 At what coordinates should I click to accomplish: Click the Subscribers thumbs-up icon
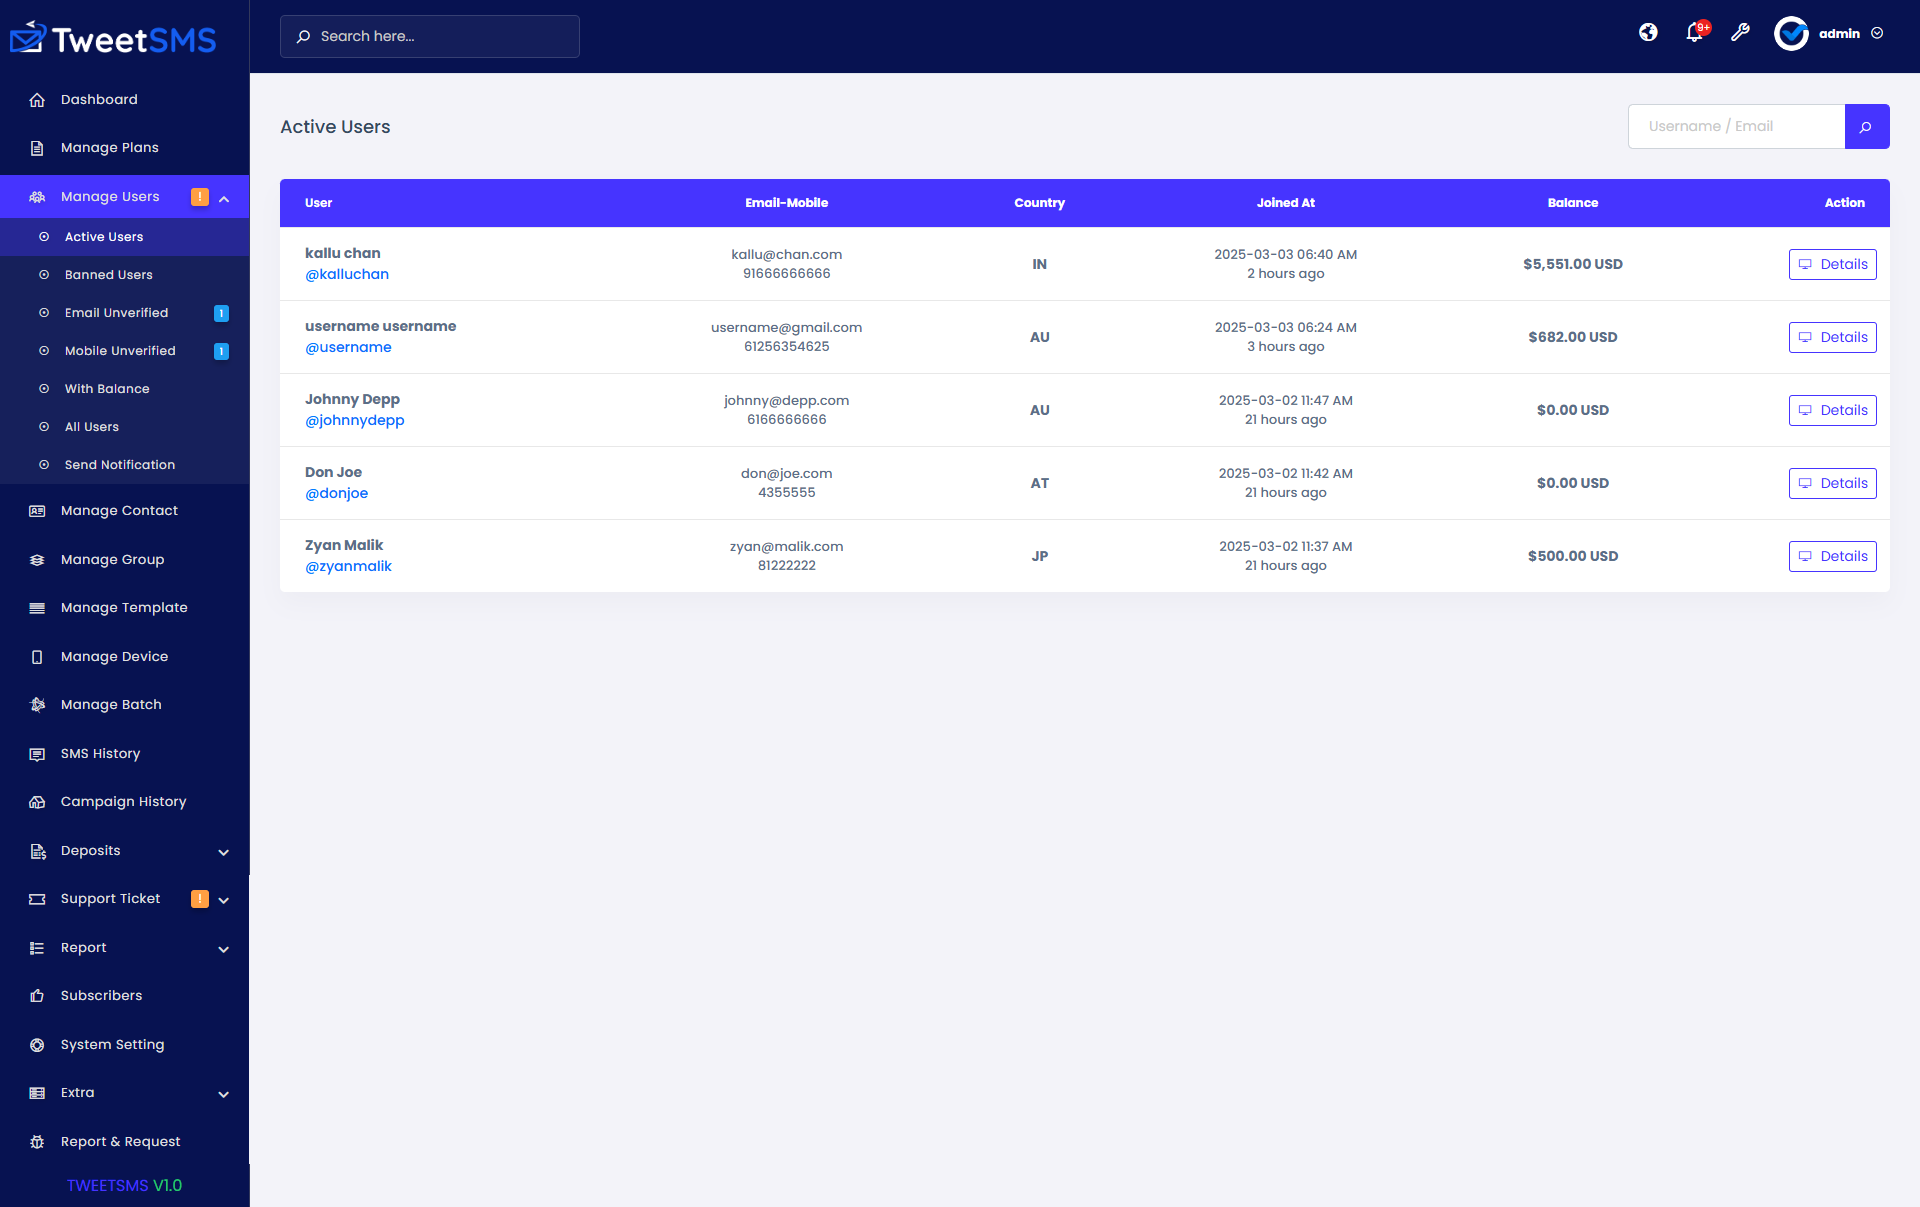pos(37,996)
